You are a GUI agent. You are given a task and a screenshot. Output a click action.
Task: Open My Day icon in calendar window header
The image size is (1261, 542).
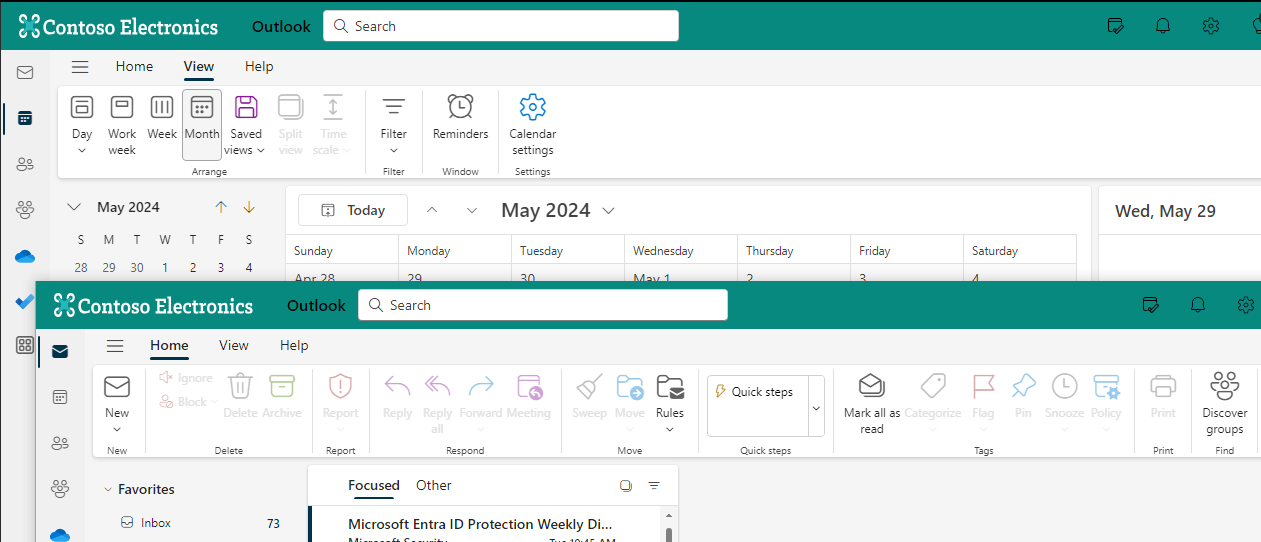[1116, 26]
